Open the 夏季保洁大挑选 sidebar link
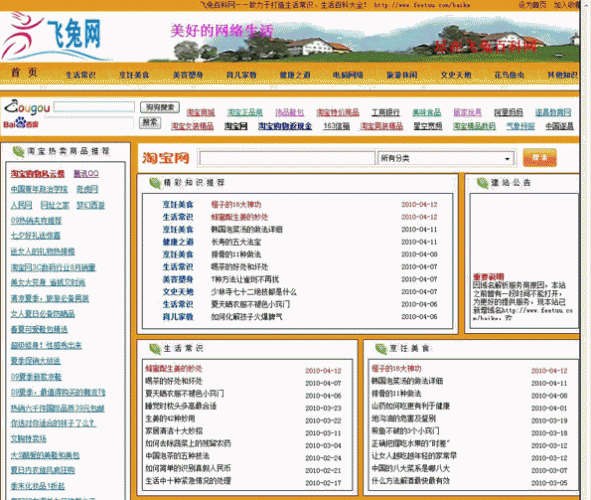Viewport: 591px width, 500px height. [35, 361]
